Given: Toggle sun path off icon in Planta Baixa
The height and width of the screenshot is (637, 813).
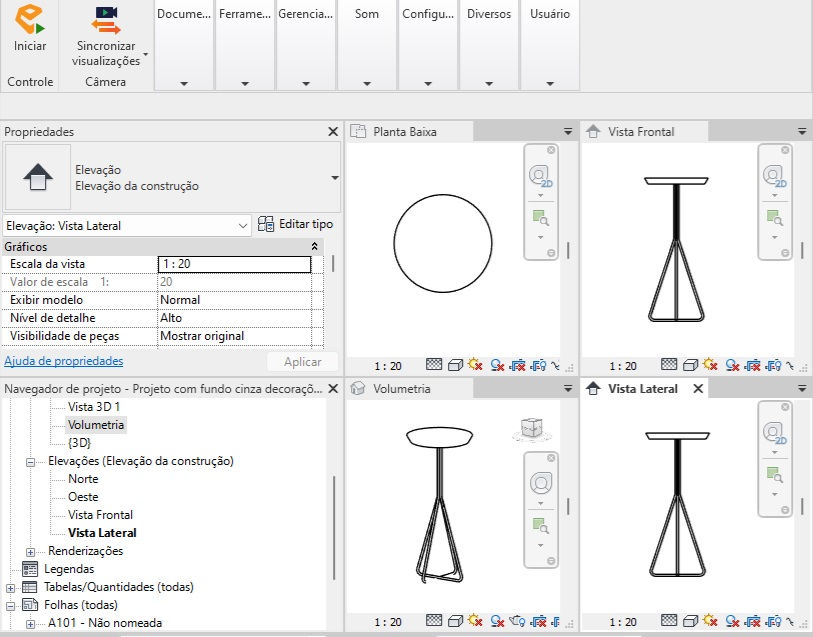Looking at the screenshot, I should click(x=475, y=364).
